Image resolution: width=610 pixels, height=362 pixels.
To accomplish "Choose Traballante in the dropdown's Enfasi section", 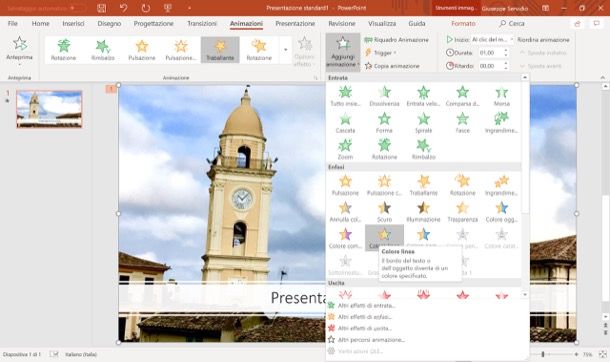I will pos(423,185).
